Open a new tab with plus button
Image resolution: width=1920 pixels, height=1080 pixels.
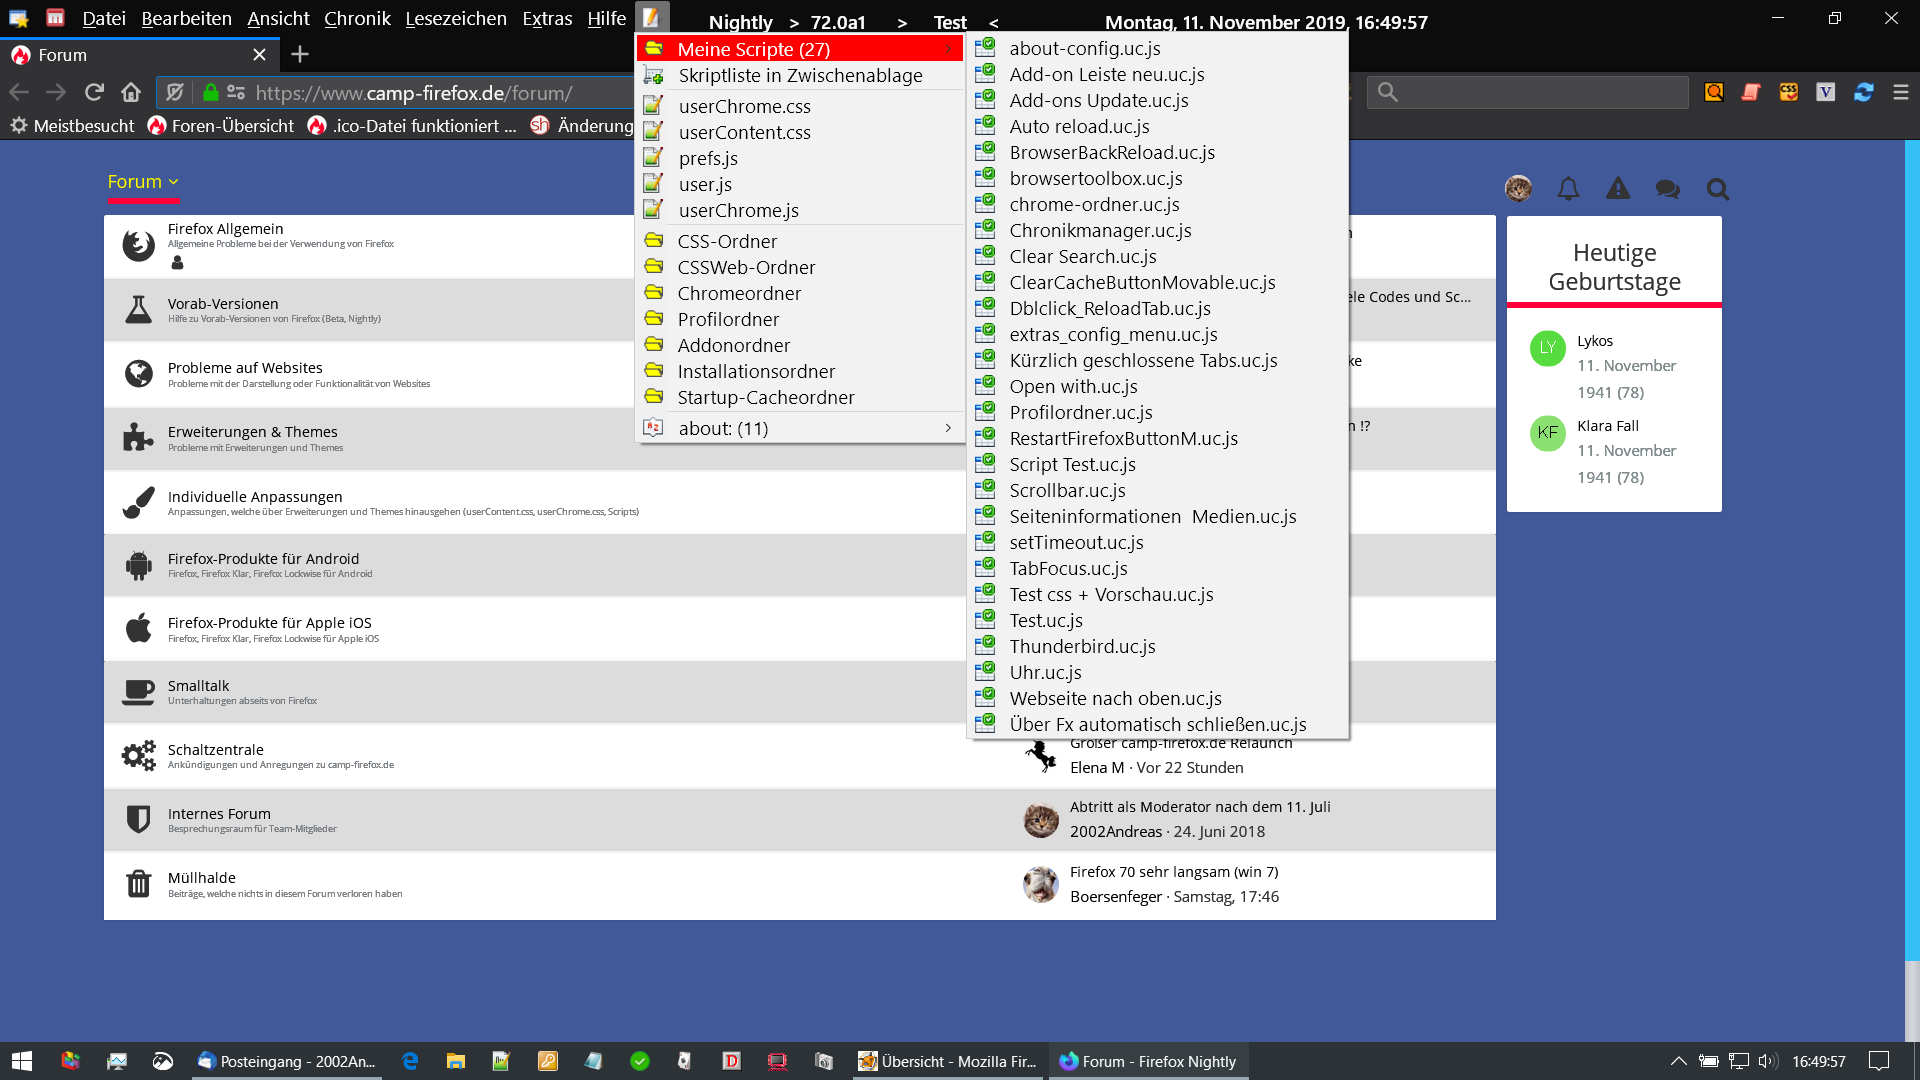coord(300,55)
